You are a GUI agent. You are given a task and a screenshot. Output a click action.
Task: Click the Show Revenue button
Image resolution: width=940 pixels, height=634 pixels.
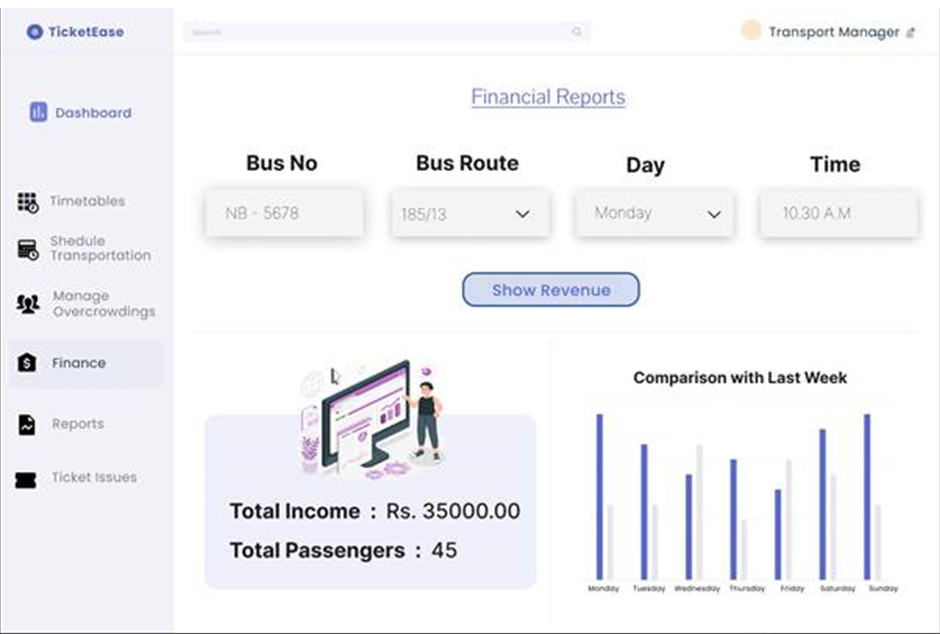tap(551, 290)
